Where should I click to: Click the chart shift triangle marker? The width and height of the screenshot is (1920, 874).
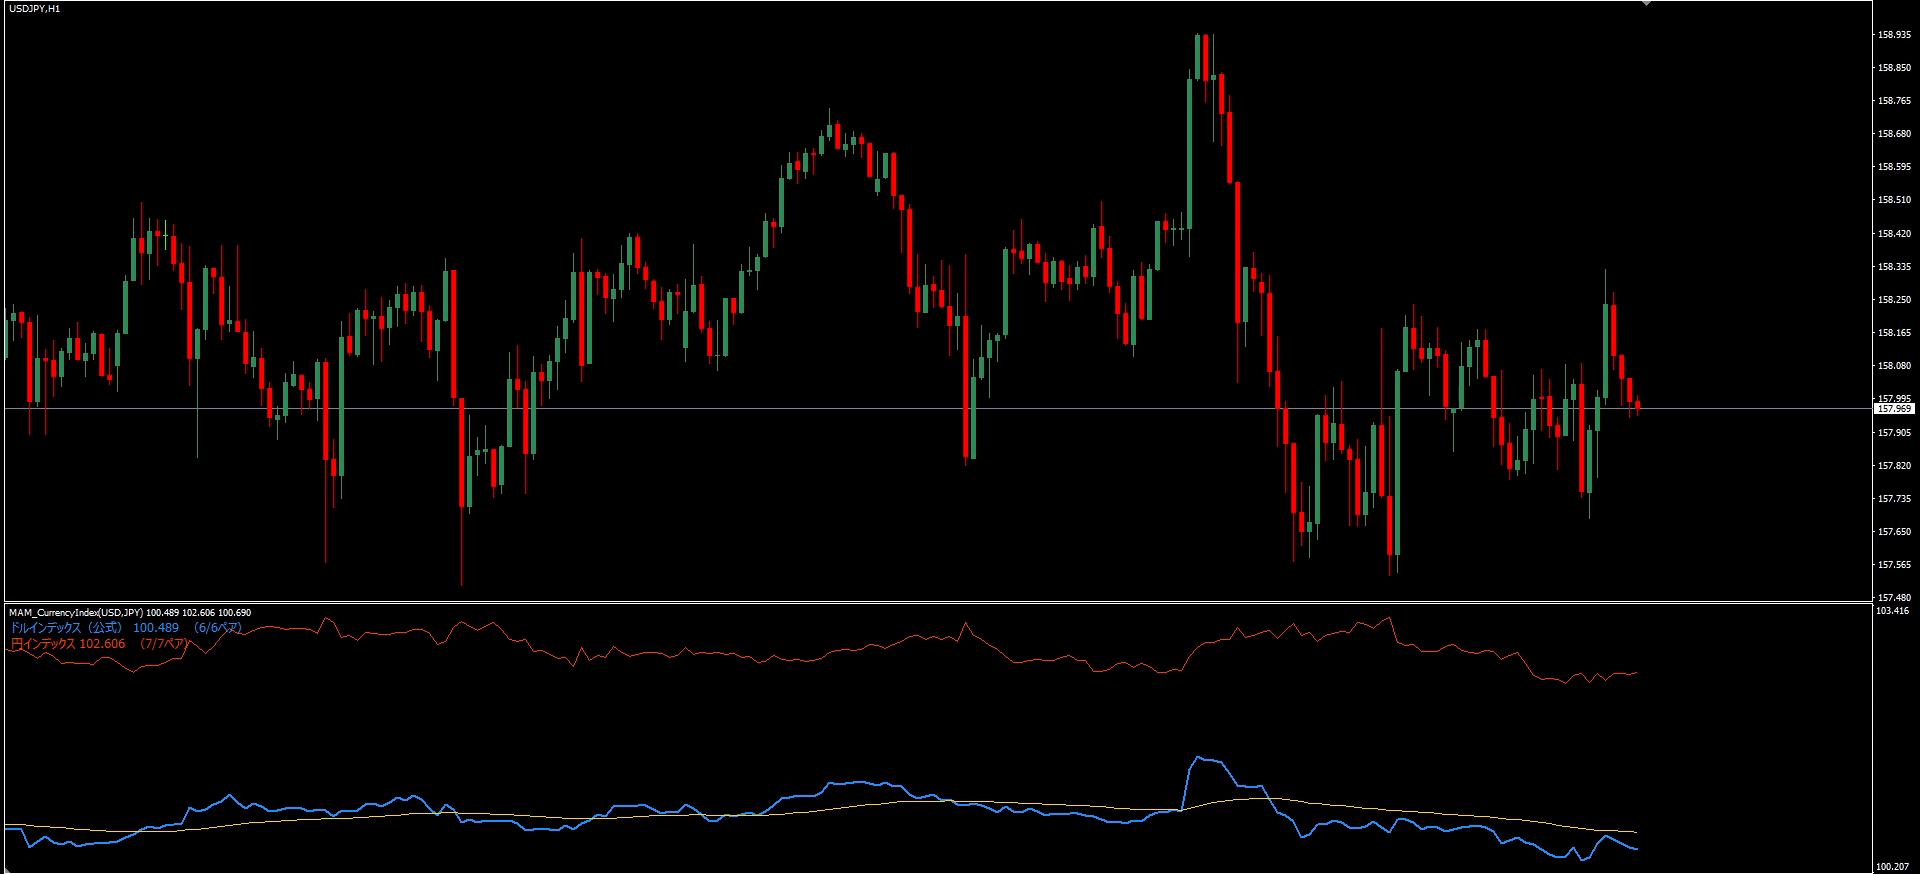click(x=1647, y=4)
